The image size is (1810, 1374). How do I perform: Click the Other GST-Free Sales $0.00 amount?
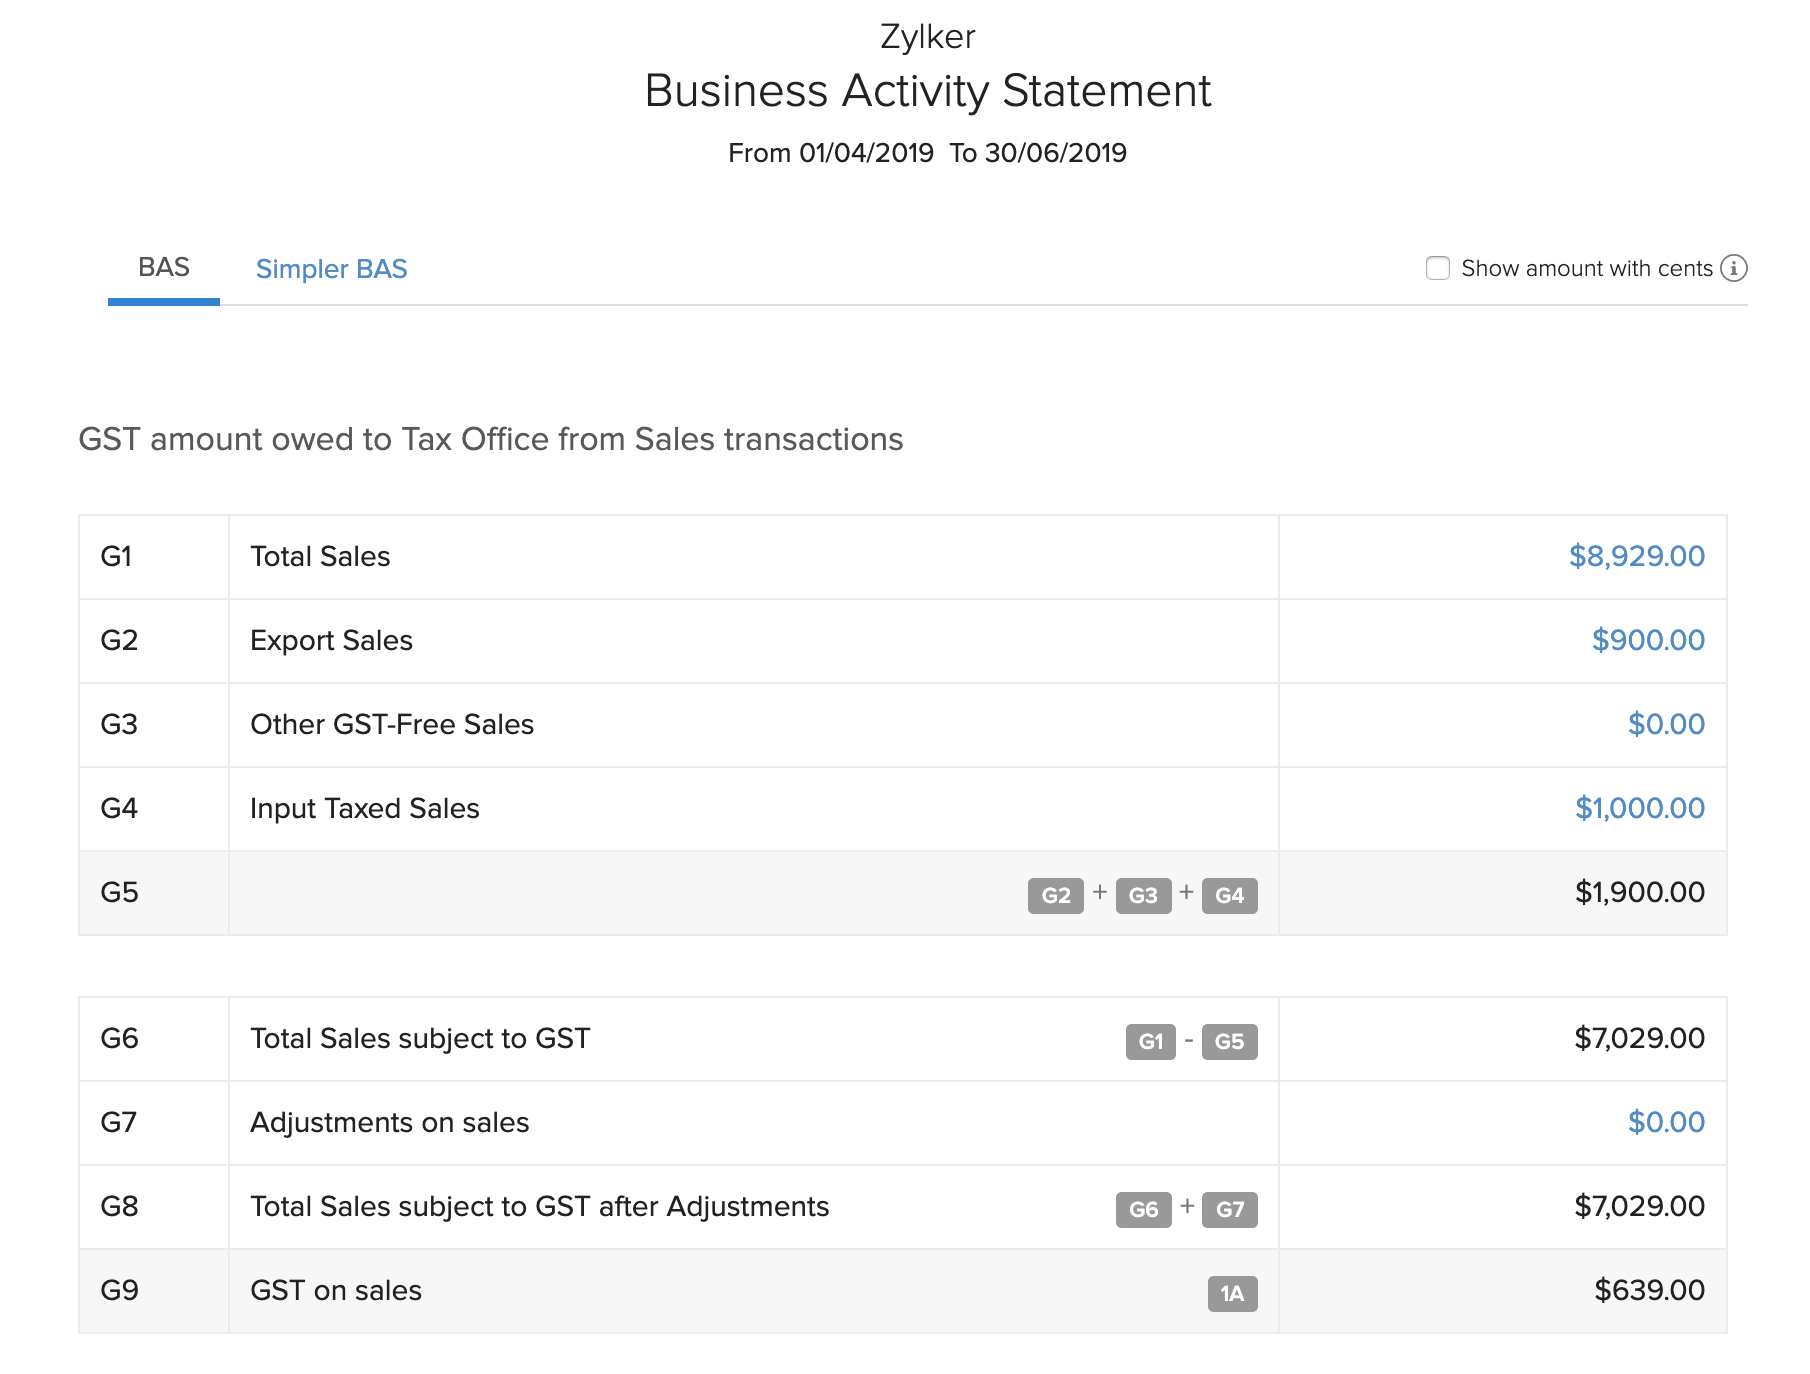point(1665,724)
